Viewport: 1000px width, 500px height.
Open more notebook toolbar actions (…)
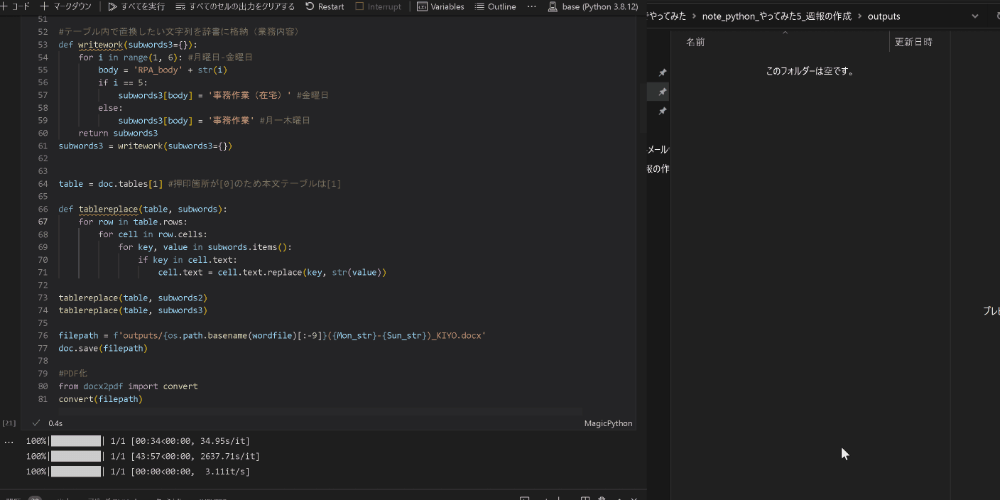[532, 6]
